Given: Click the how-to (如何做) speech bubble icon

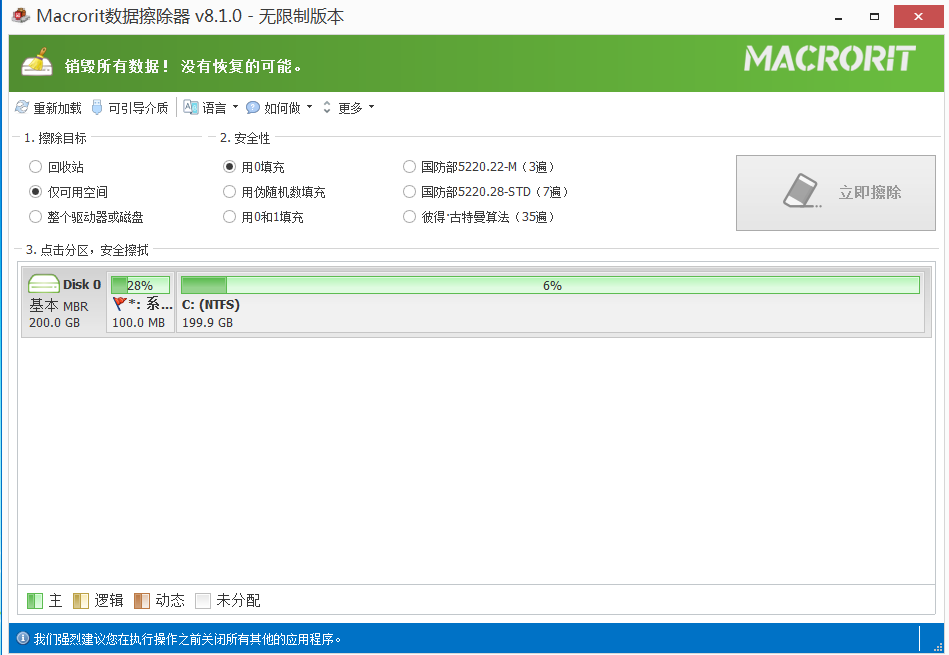Looking at the screenshot, I should tap(253, 107).
